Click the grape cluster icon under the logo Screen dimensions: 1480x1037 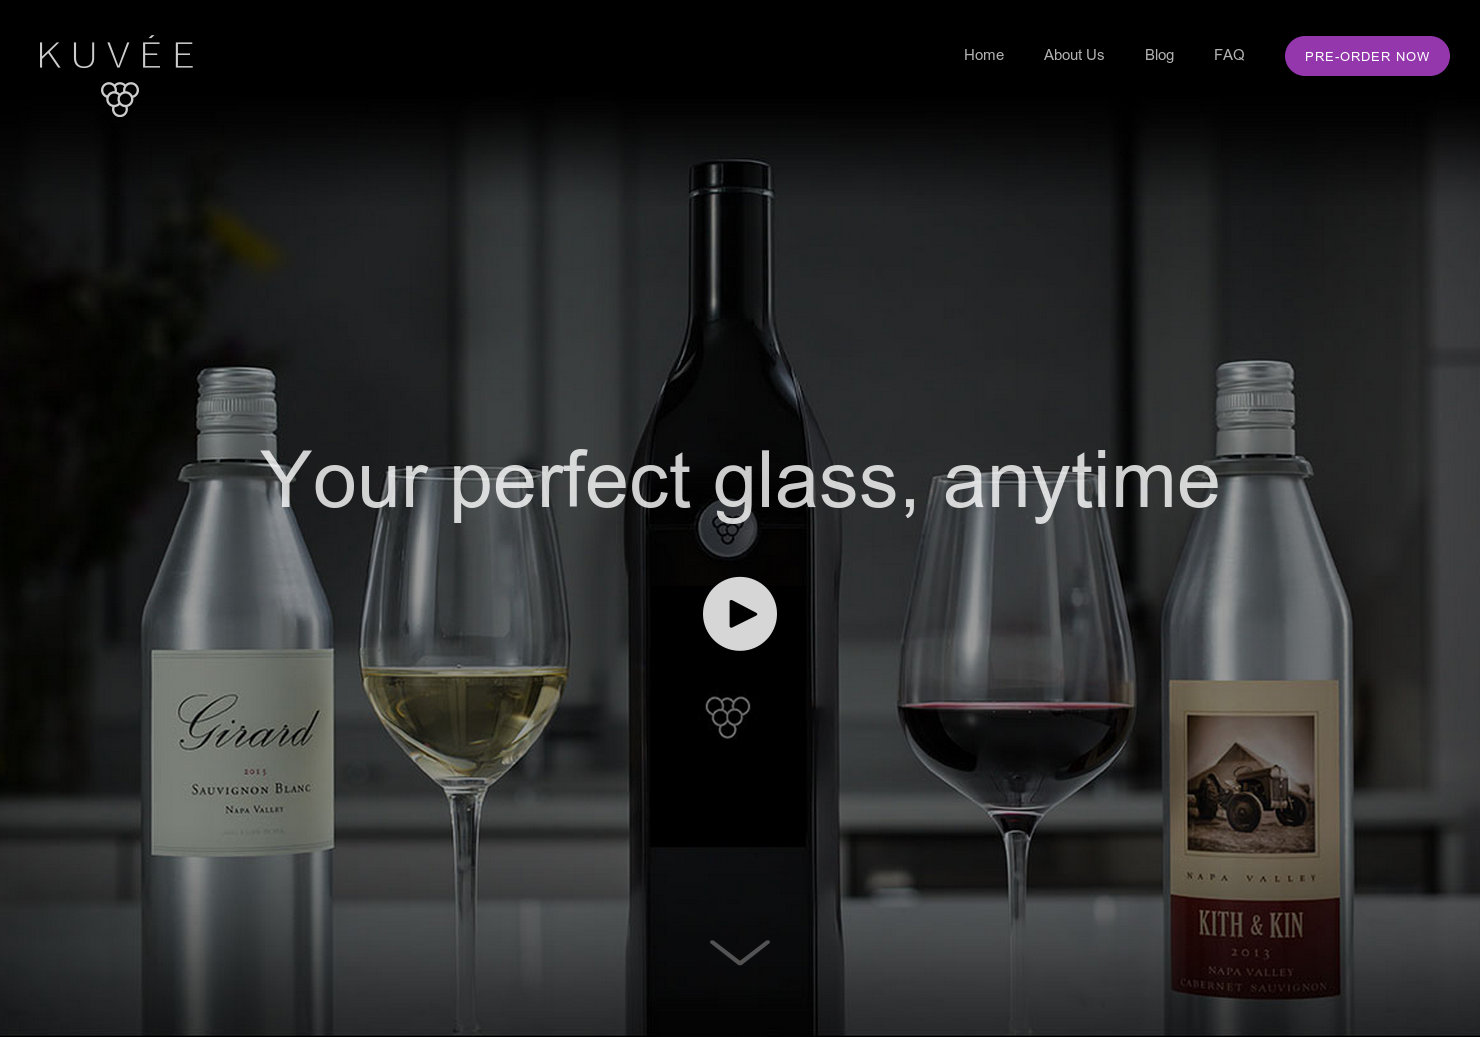point(120,99)
